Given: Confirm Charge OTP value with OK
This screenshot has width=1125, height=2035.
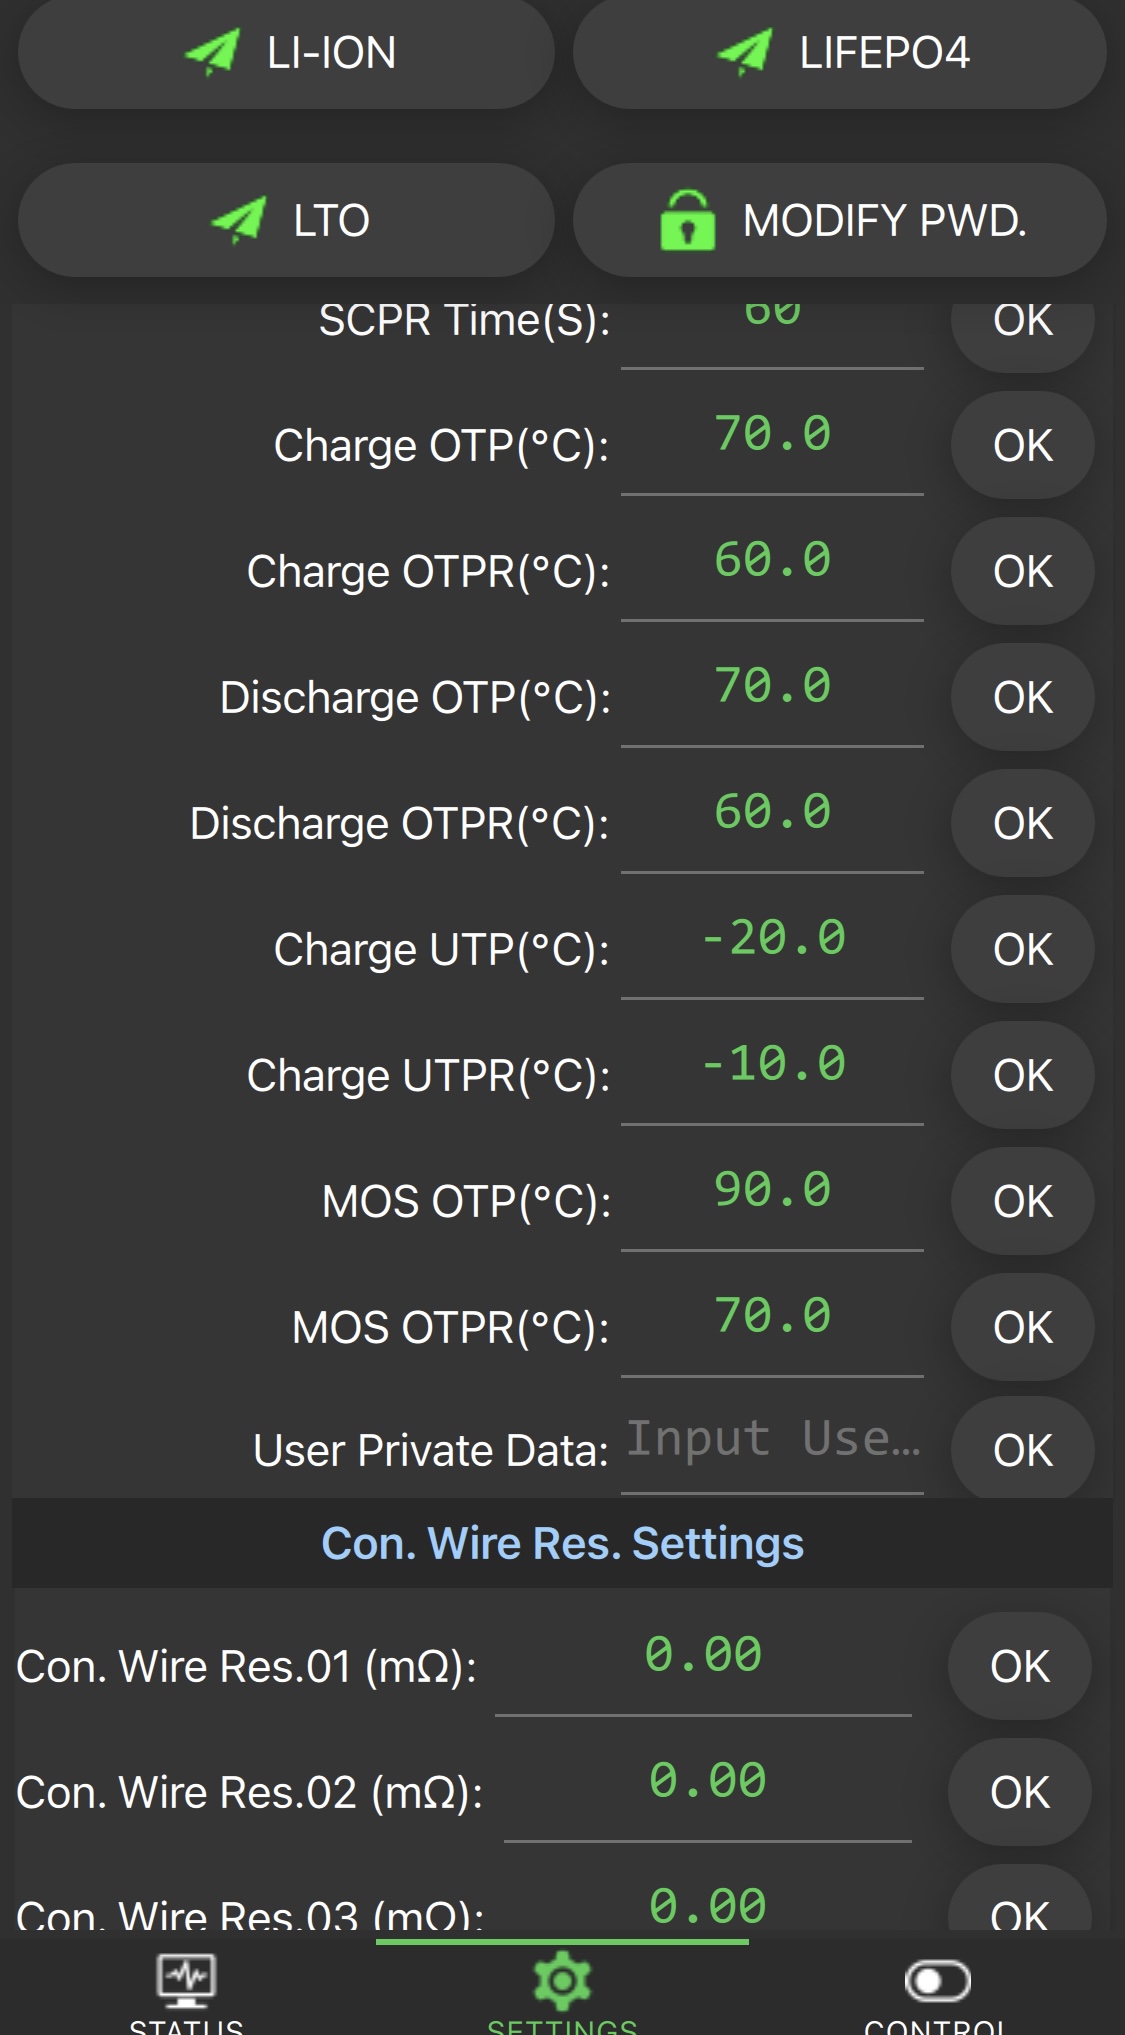Looking at the screenshot, I should click(1022, 446).
